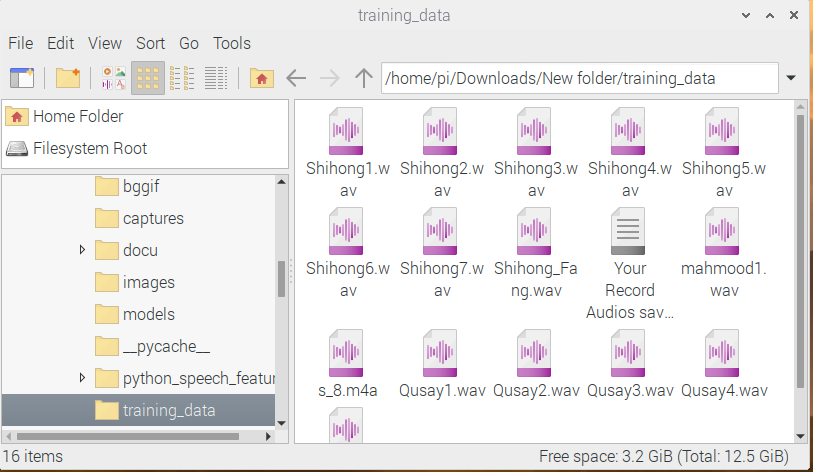Open Home Folder in places pane
The width and height of the screenshot is (813, 472).
[x=78, y=116]
